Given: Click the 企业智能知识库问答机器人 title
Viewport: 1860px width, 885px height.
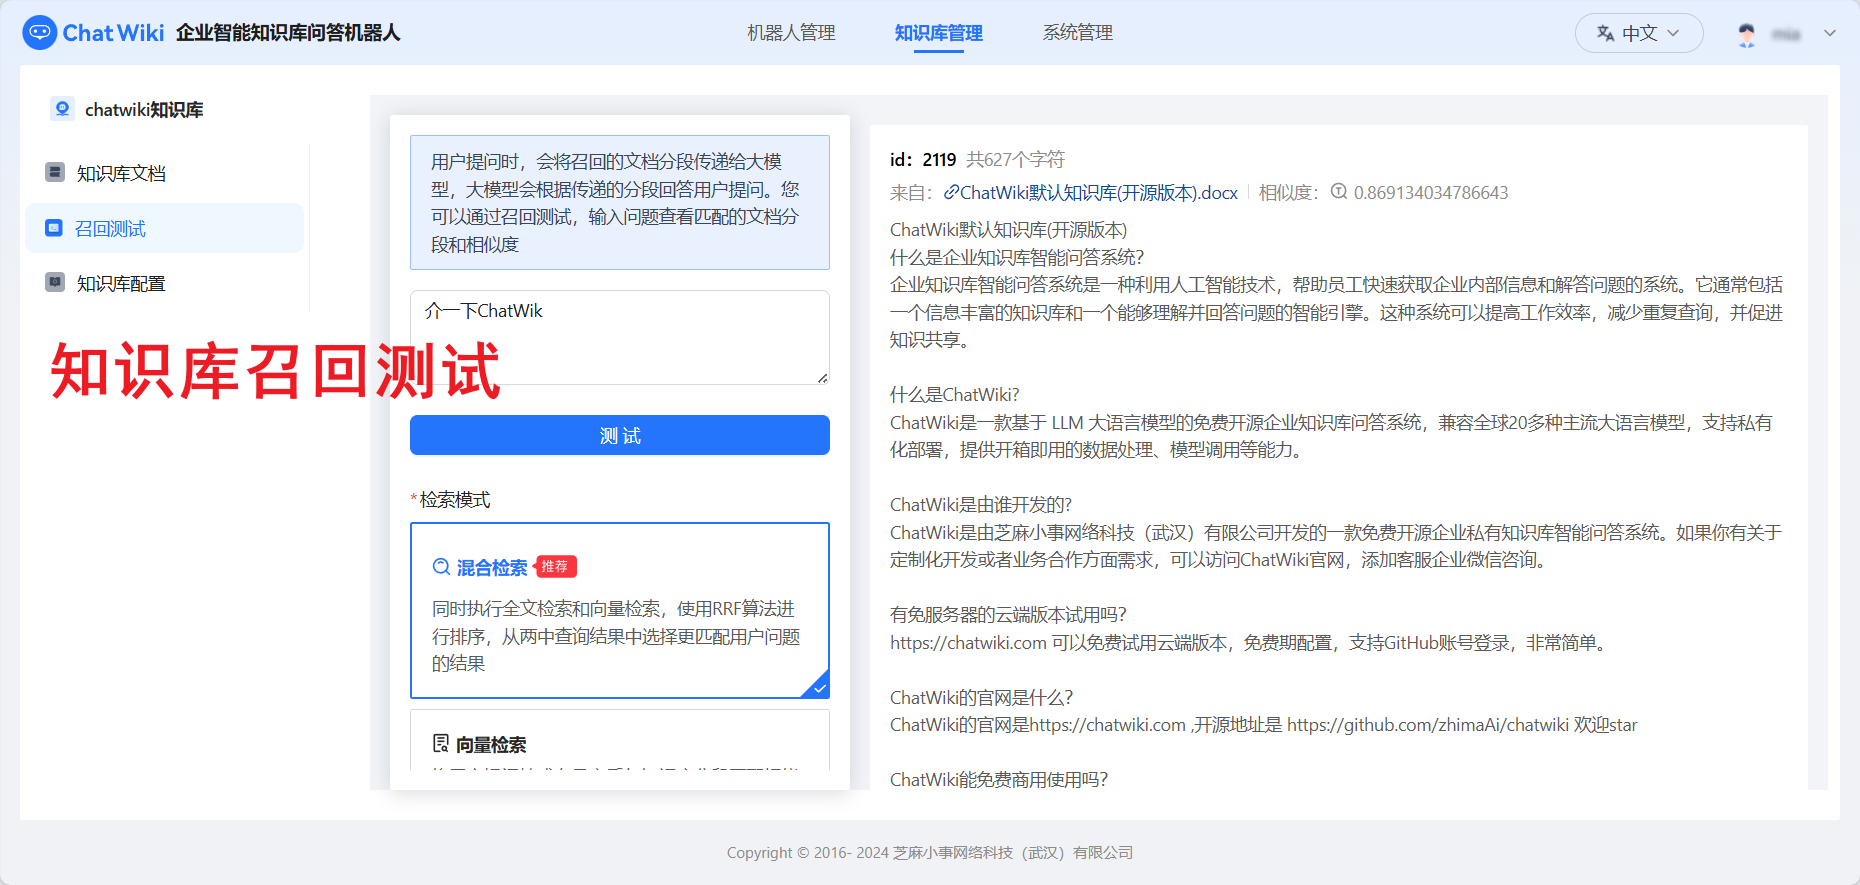Looking at the screenshot, I should tap(288, 33).
